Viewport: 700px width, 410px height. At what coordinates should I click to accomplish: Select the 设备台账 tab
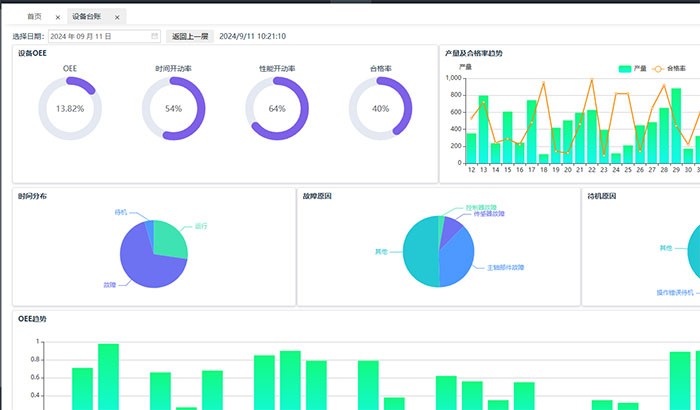click(x=87, y=17)
